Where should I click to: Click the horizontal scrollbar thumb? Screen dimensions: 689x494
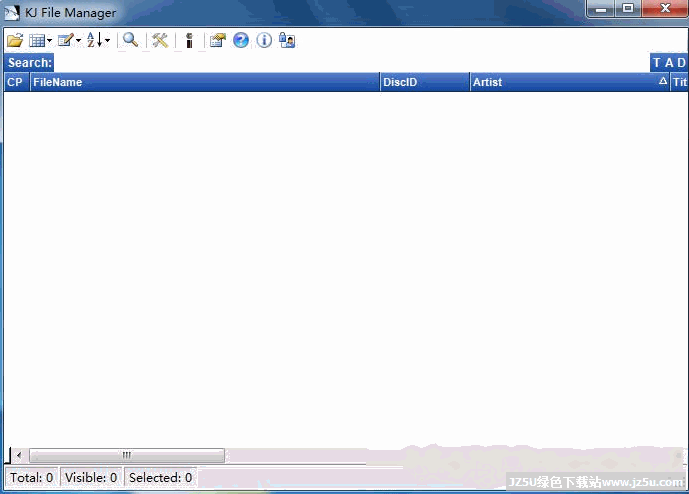[x=127, y=455]
